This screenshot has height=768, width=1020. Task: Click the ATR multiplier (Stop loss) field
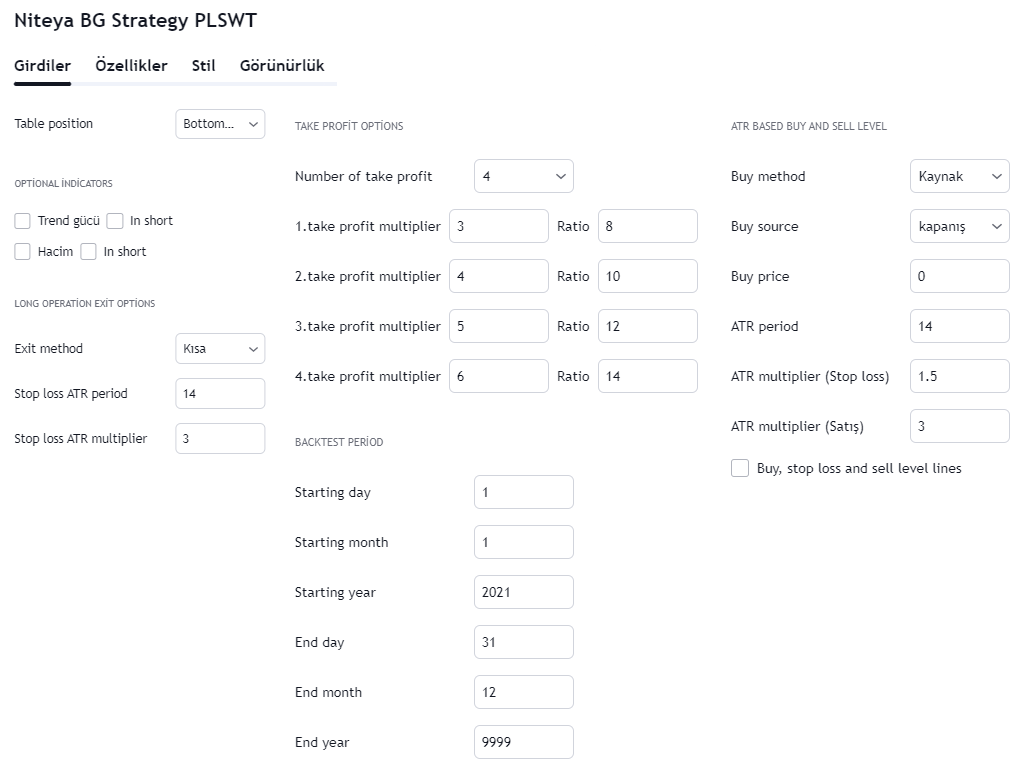[x=960, y=376]
